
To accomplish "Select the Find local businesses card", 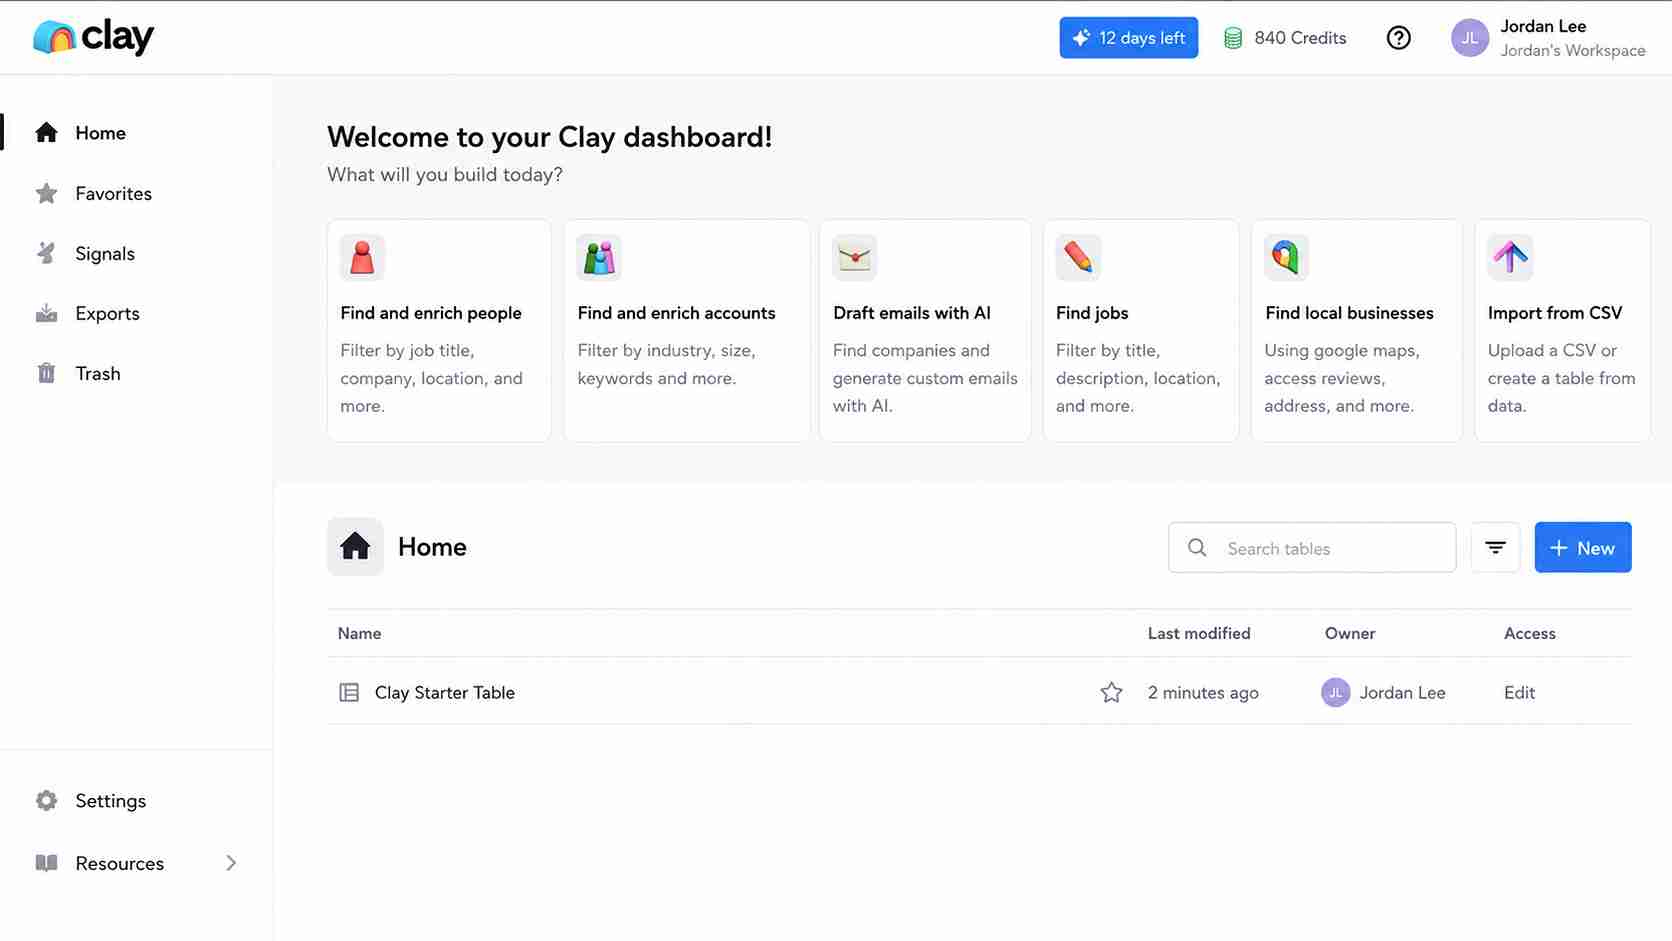I will 1356,330.
